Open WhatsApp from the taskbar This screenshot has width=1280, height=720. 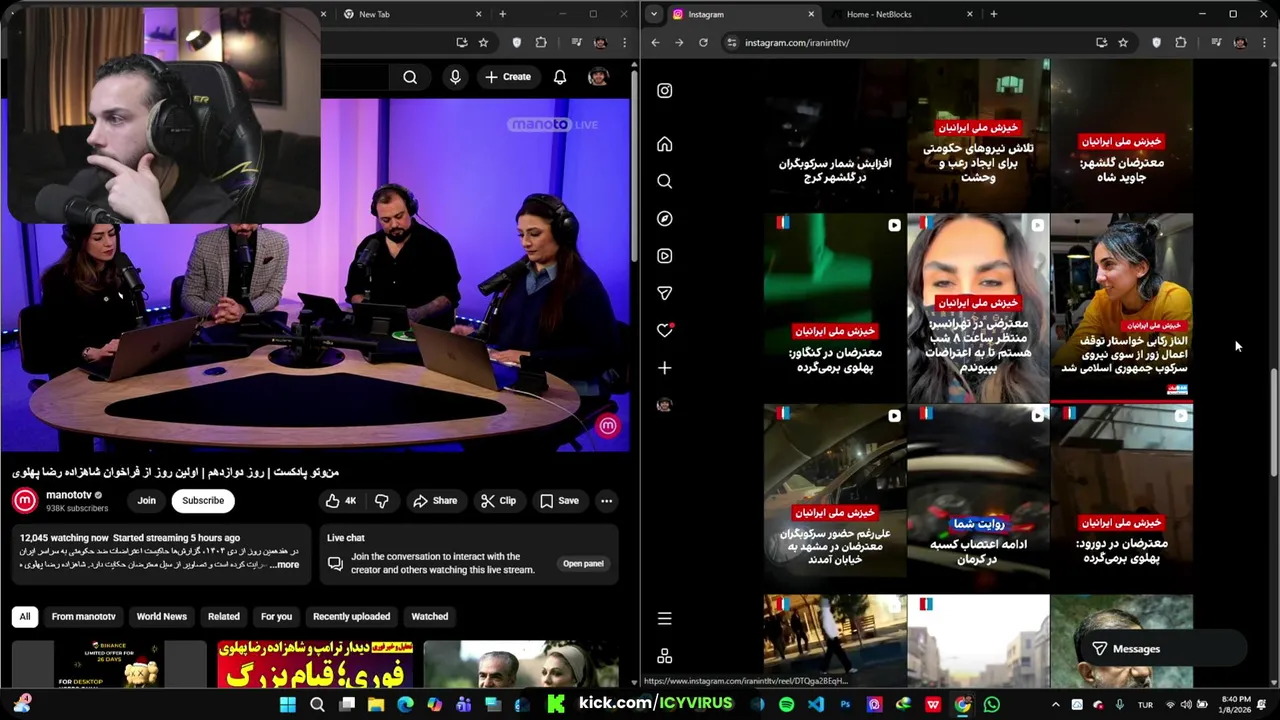[x=991, y=704]
